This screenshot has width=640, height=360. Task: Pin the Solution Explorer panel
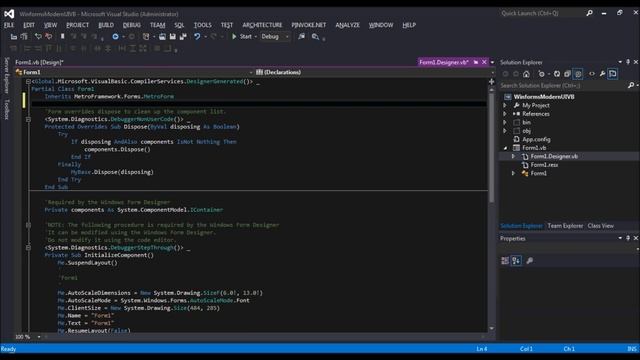coord(628,62)
